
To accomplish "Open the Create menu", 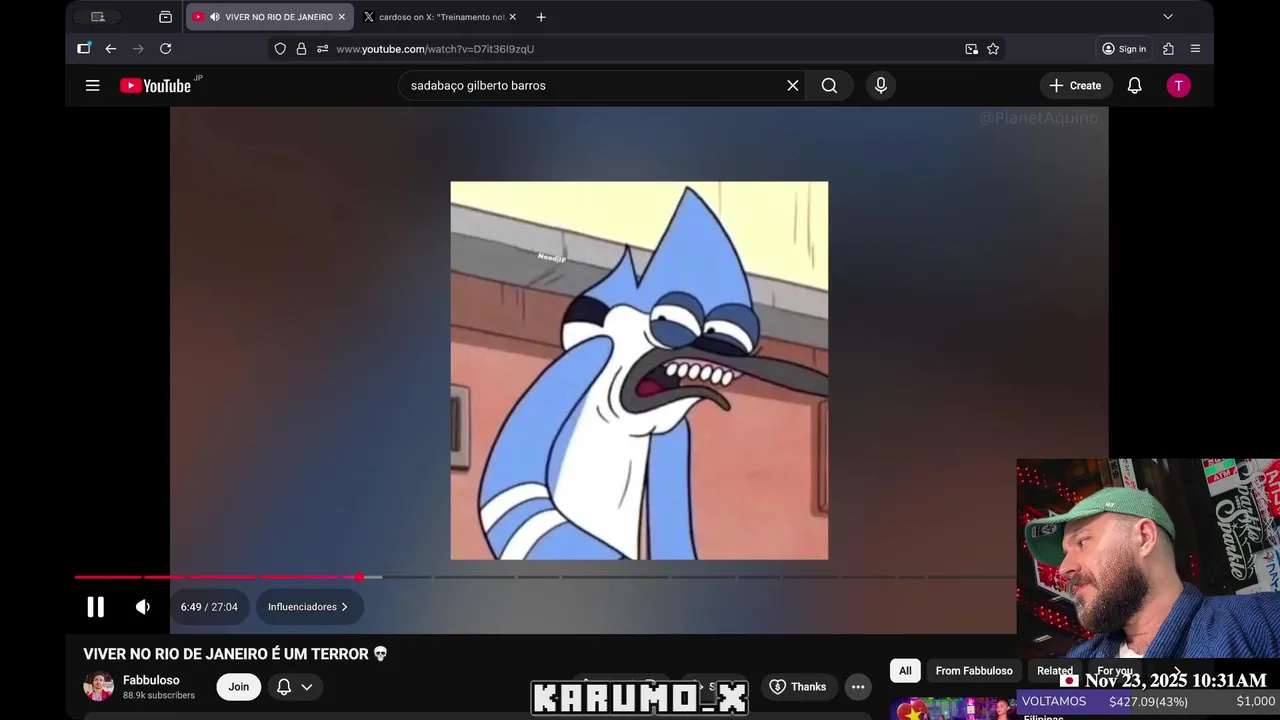I will pyautogui.click(x=1075, y=86).
